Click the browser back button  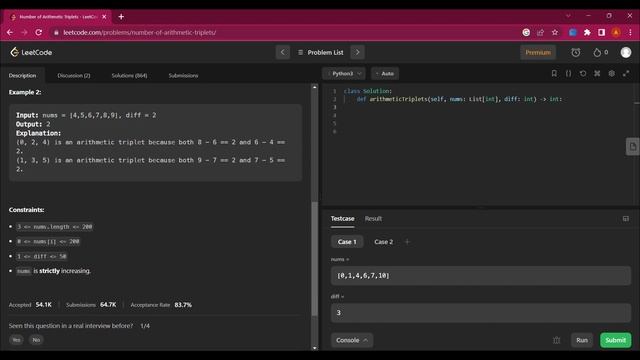pyautogui.click(x=10, y=32)
